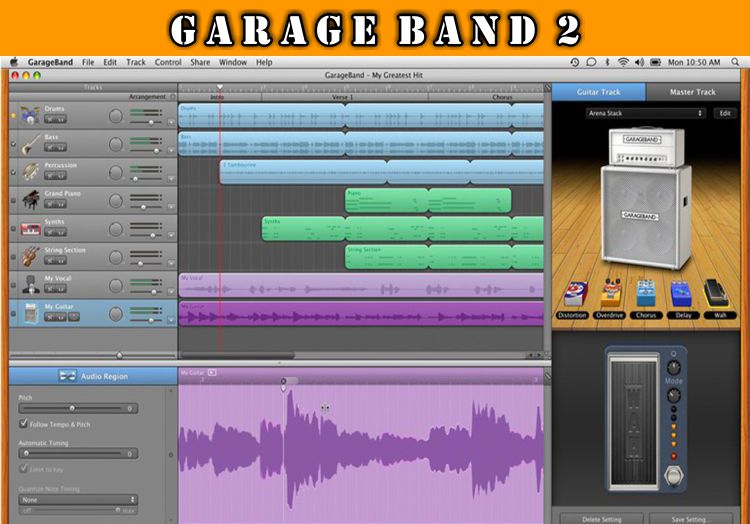Click the Grand Piano track icon
Screen dimensions: 750x524
point(31,200)
